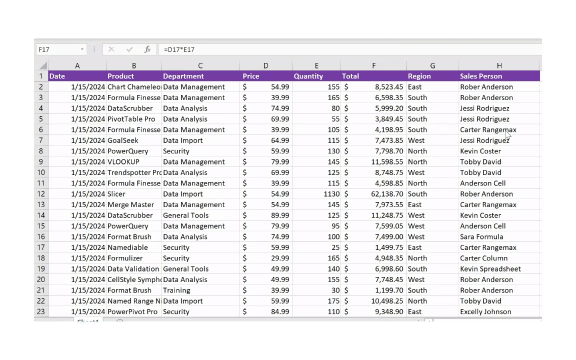The height and width of the screenshot is (360, 576).
Task: Select column F header
Action: pos(374,65)
